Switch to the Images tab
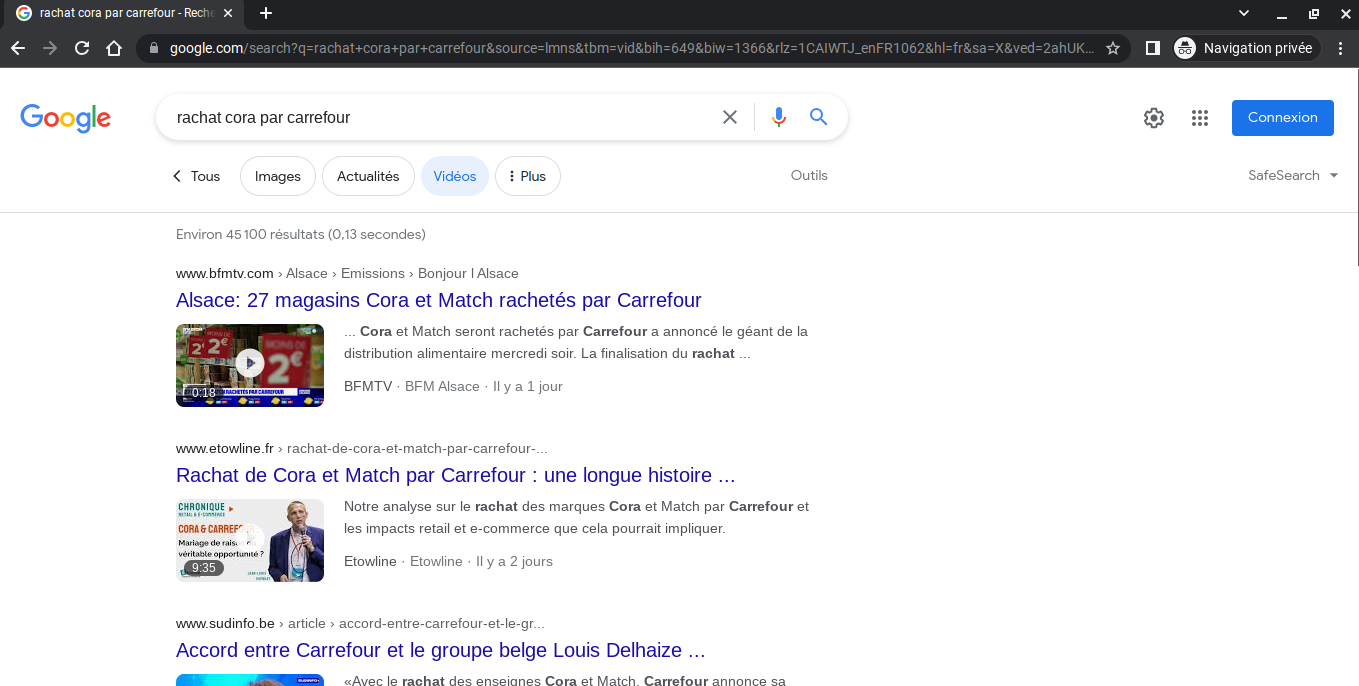Image resolution: width=1359 pixels, height=686 pixels. tap(278, 176)
